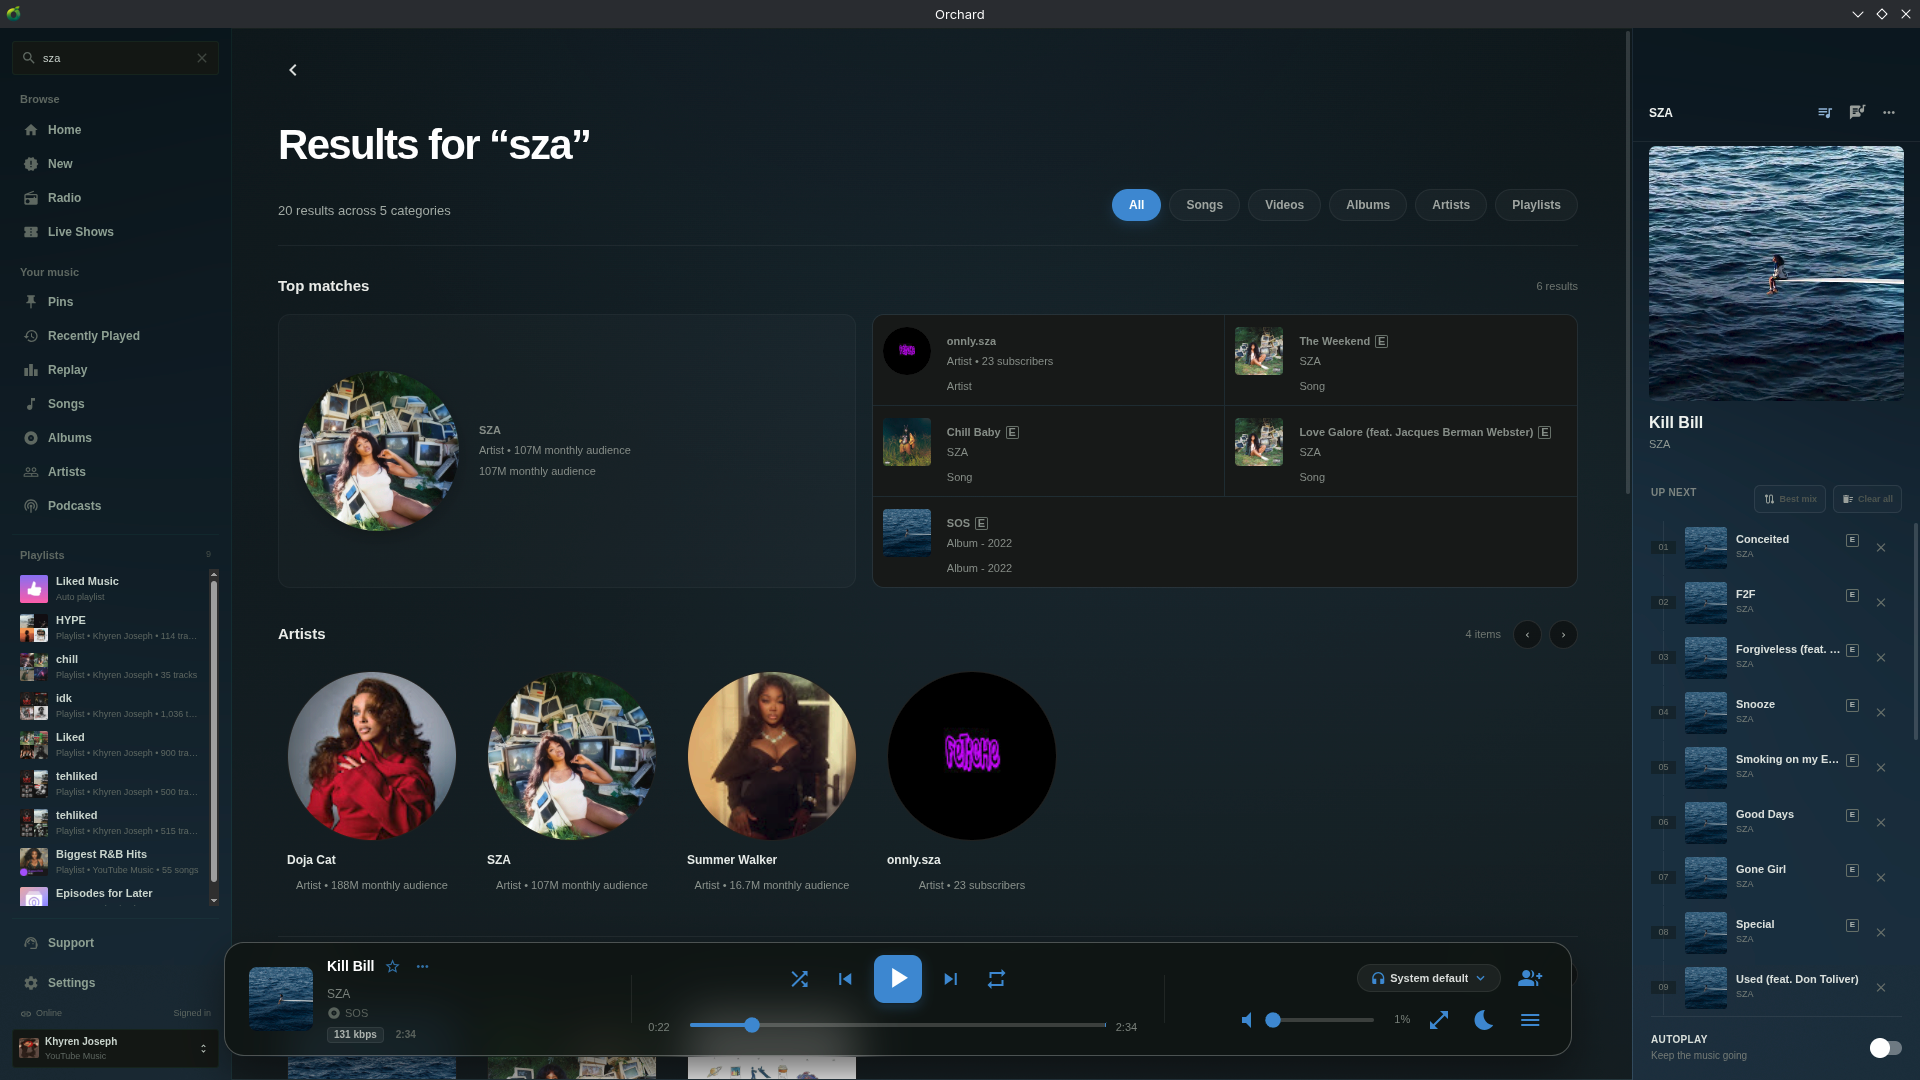Toggle the Autoplay switch

(x=1885, y=1047)
